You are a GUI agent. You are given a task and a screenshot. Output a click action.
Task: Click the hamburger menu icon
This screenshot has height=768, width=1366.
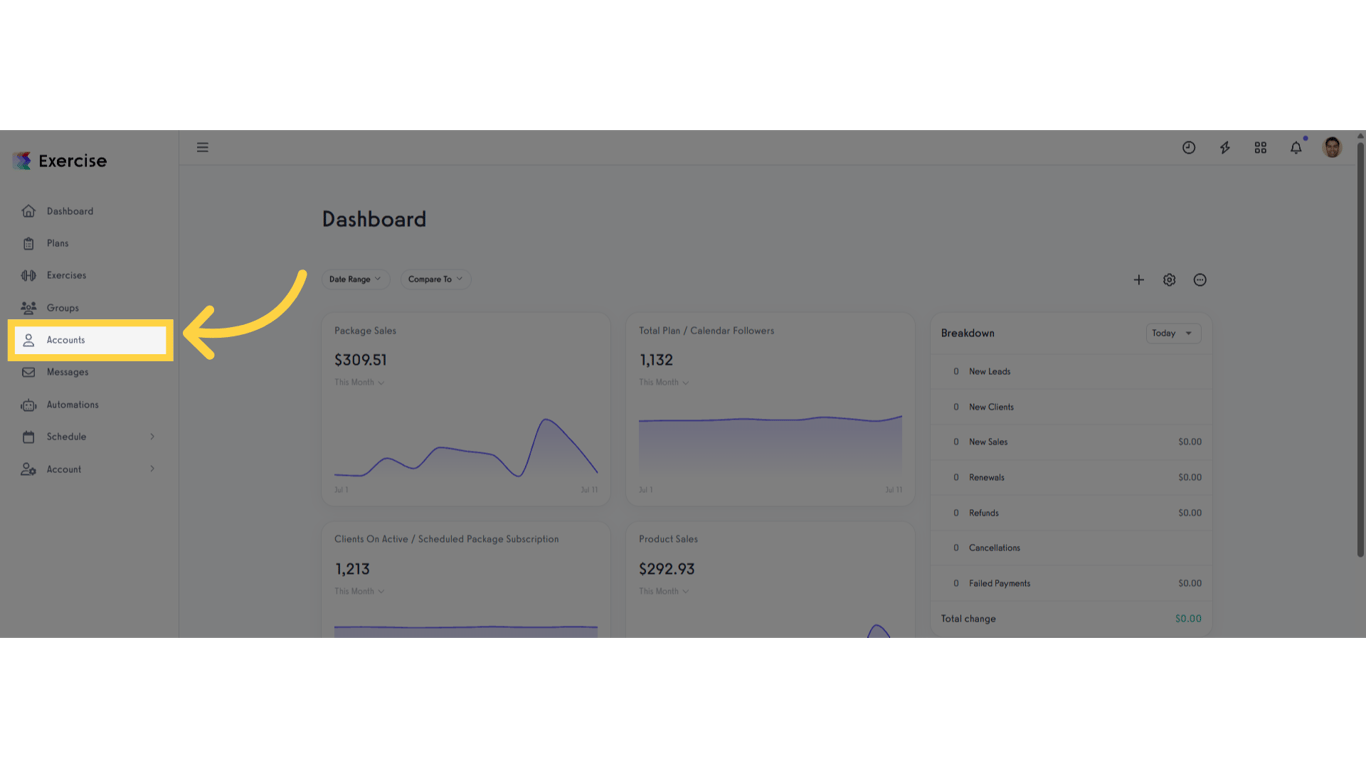coord(202,147)
